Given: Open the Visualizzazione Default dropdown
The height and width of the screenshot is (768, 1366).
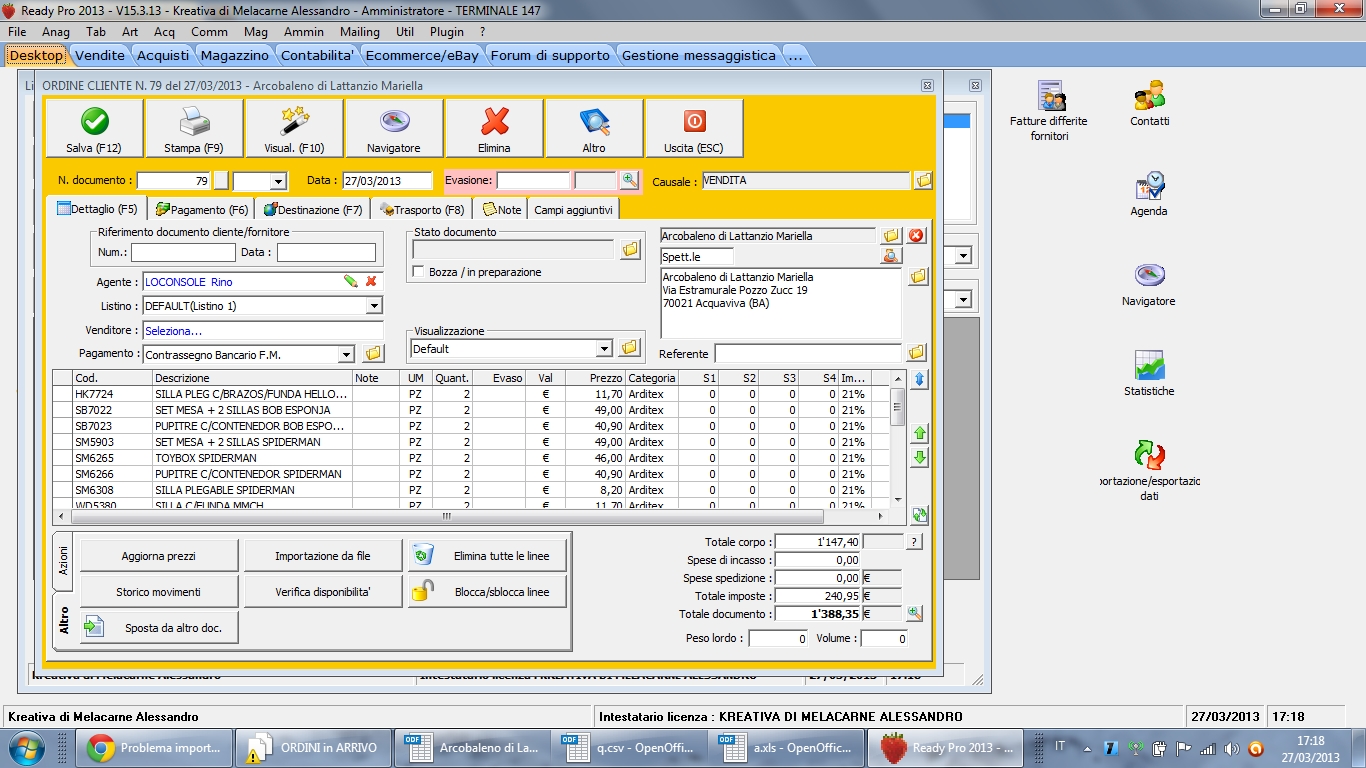Looking at the screenshot, I should tap(604, 349).
